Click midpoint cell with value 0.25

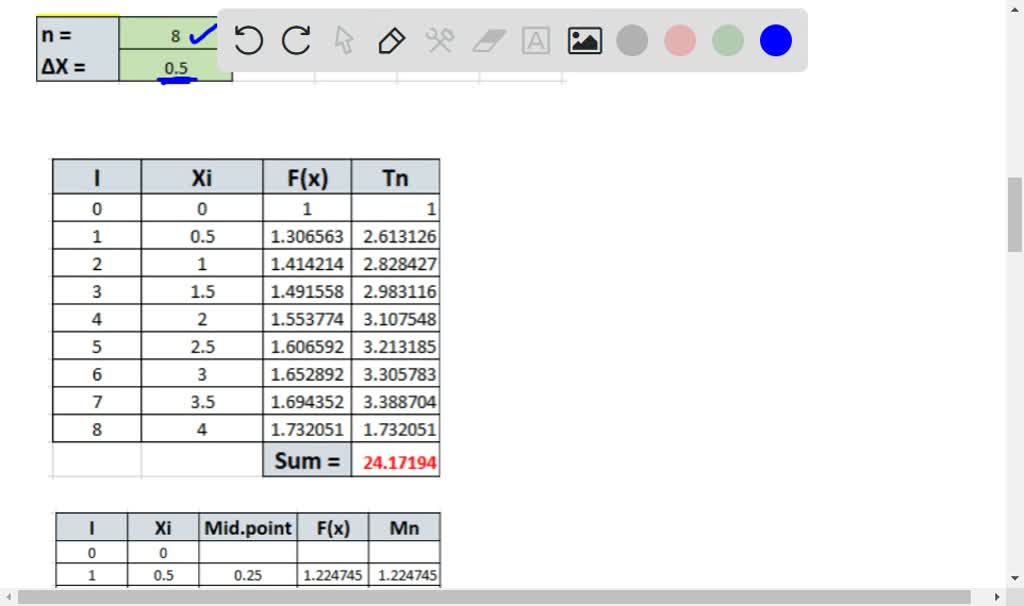coord(248,575)
